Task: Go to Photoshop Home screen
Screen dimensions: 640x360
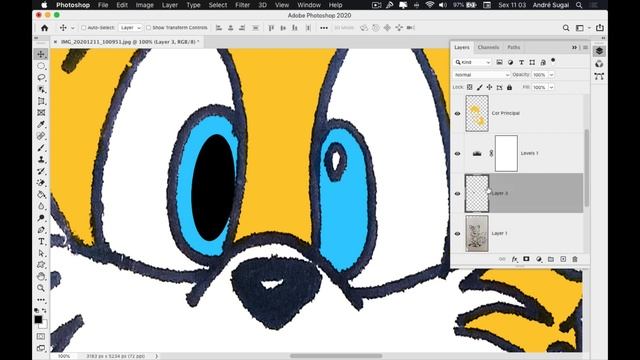Action: click(x=44, y=28)
